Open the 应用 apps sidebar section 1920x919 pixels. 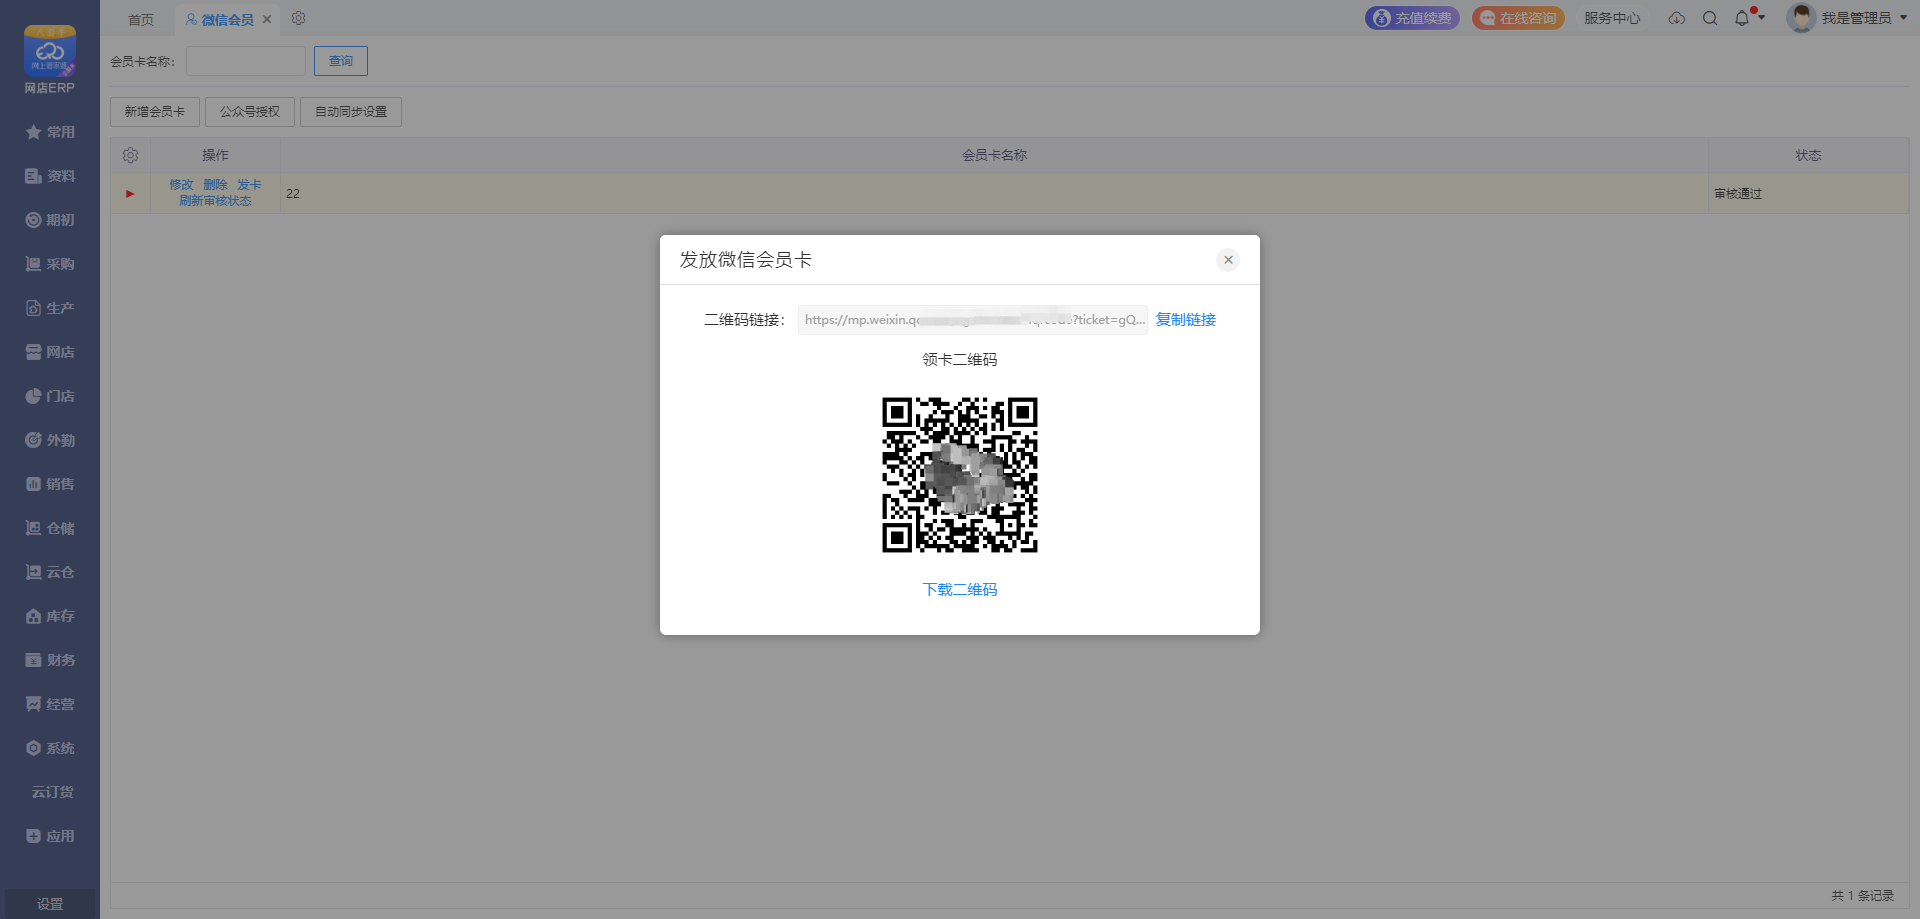click(50, 836)
